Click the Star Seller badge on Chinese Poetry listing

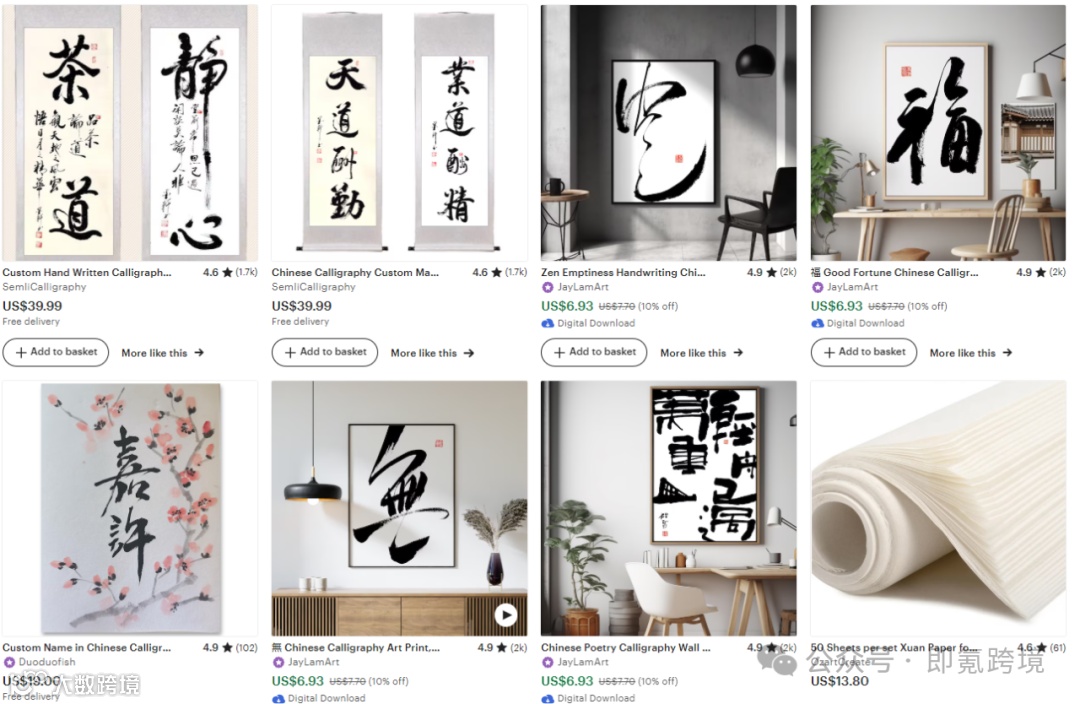pos(548,662)
